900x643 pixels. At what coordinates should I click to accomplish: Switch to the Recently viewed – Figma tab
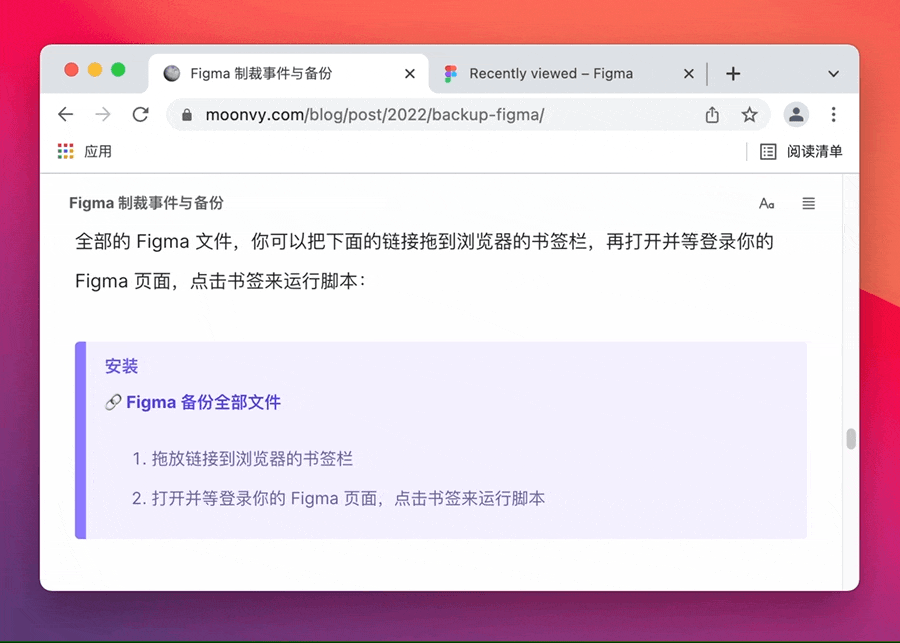click(567, 73)
